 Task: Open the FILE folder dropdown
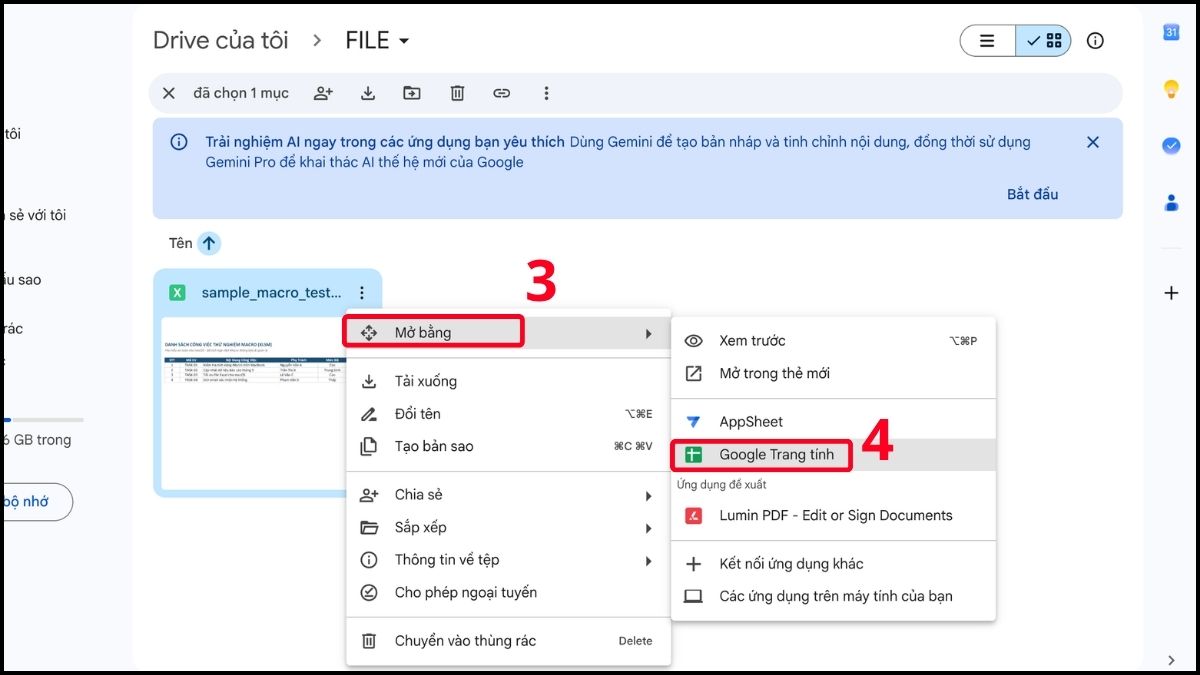point(378,41)
